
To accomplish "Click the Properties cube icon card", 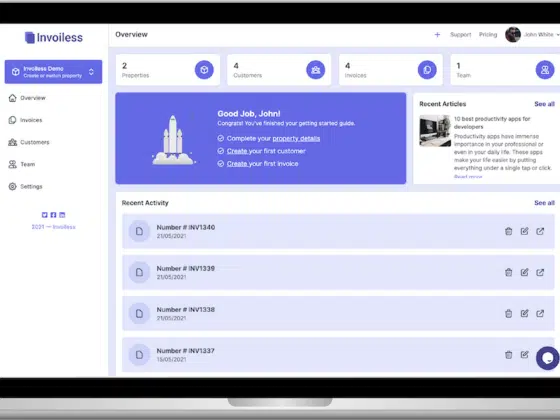I will pyautogui.click(x=204, y=70).
